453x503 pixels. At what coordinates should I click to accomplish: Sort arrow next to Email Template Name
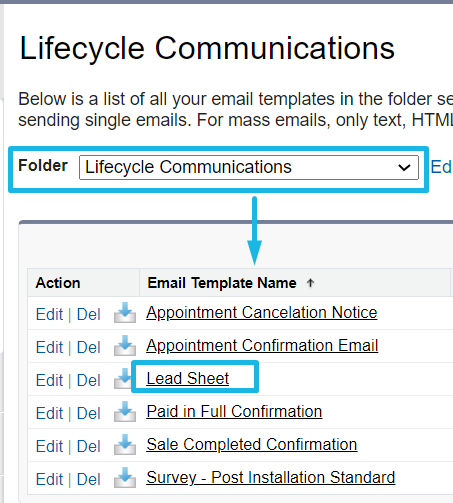pyautogui.click(x=310, y=283)
